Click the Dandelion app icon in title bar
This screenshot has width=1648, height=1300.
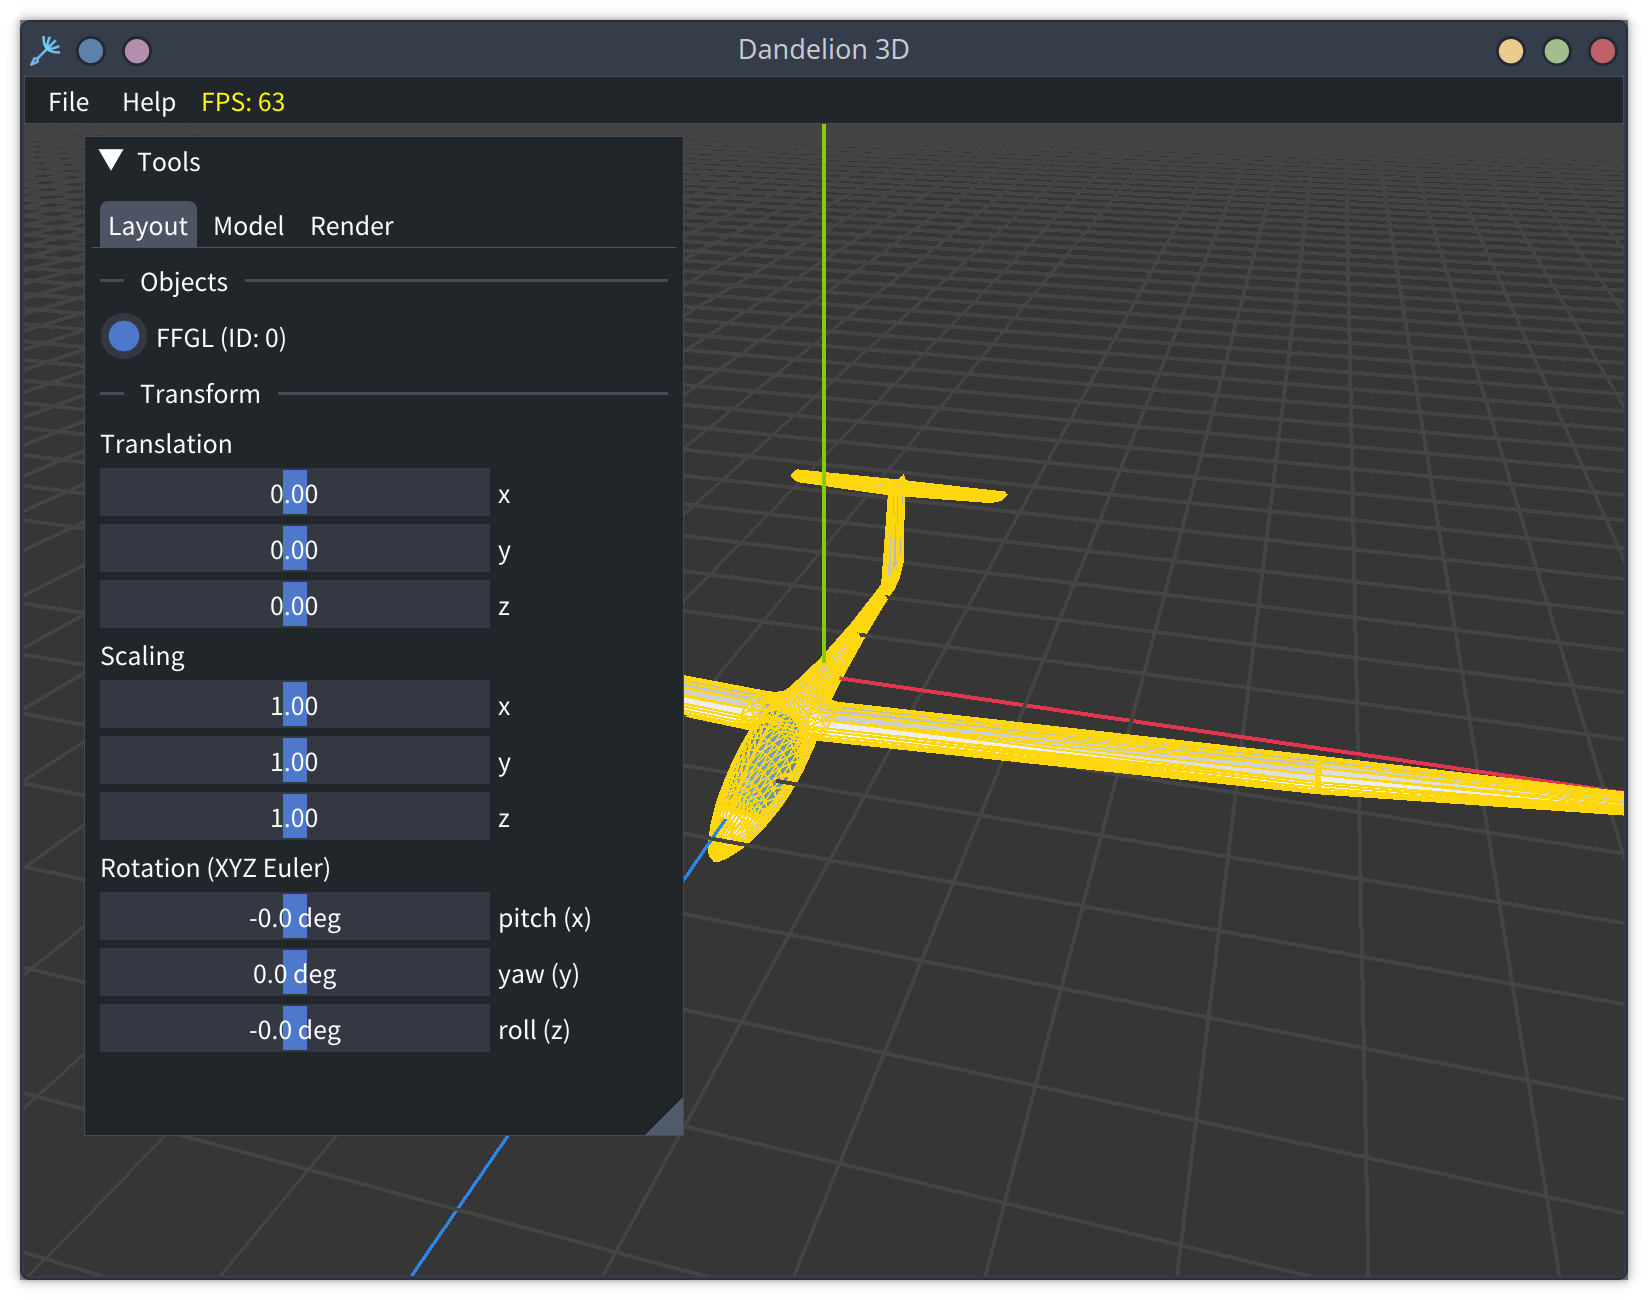(x=45, y=50)
